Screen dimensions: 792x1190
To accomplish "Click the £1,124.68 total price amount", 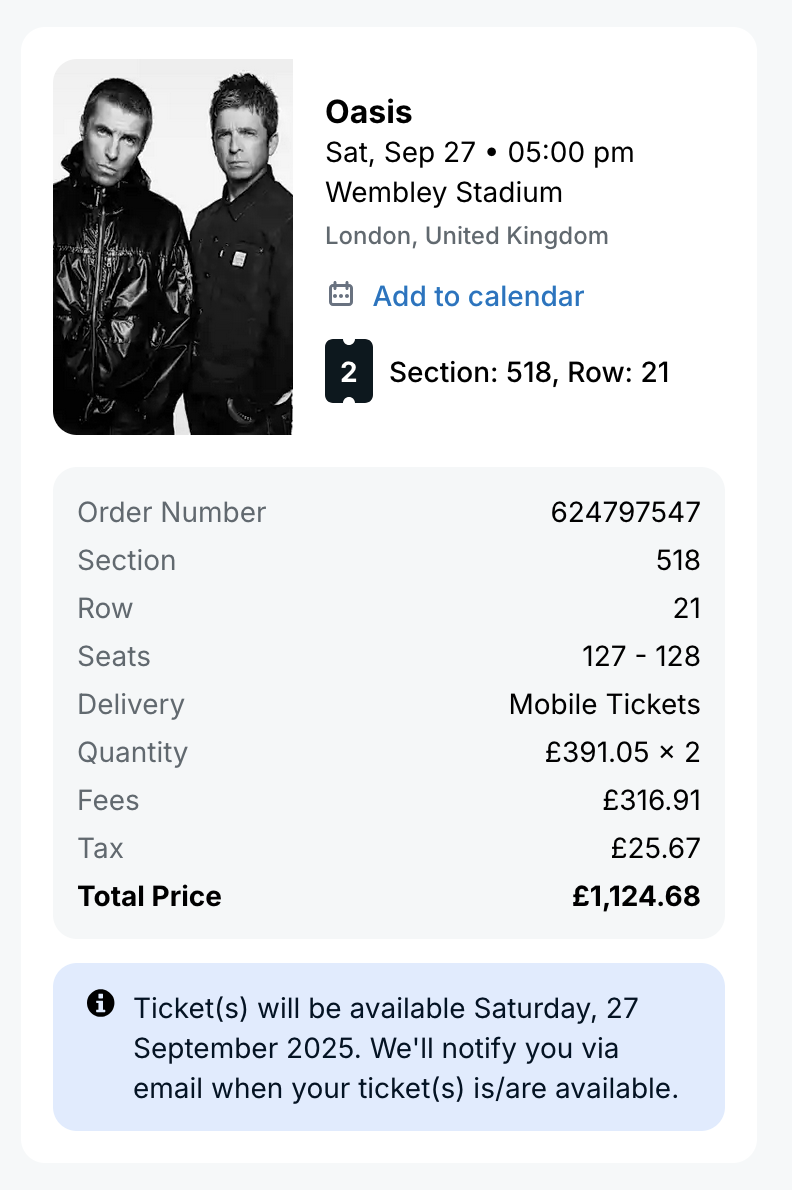I will tap(636, 896).
